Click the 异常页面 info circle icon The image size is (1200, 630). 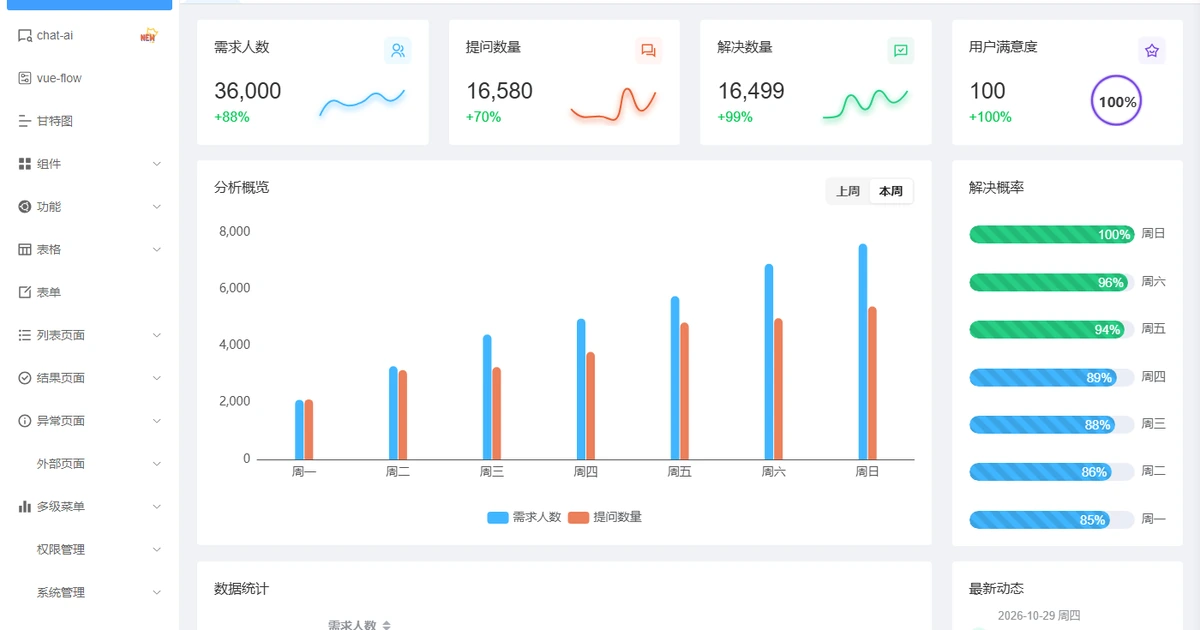(25, 421)
